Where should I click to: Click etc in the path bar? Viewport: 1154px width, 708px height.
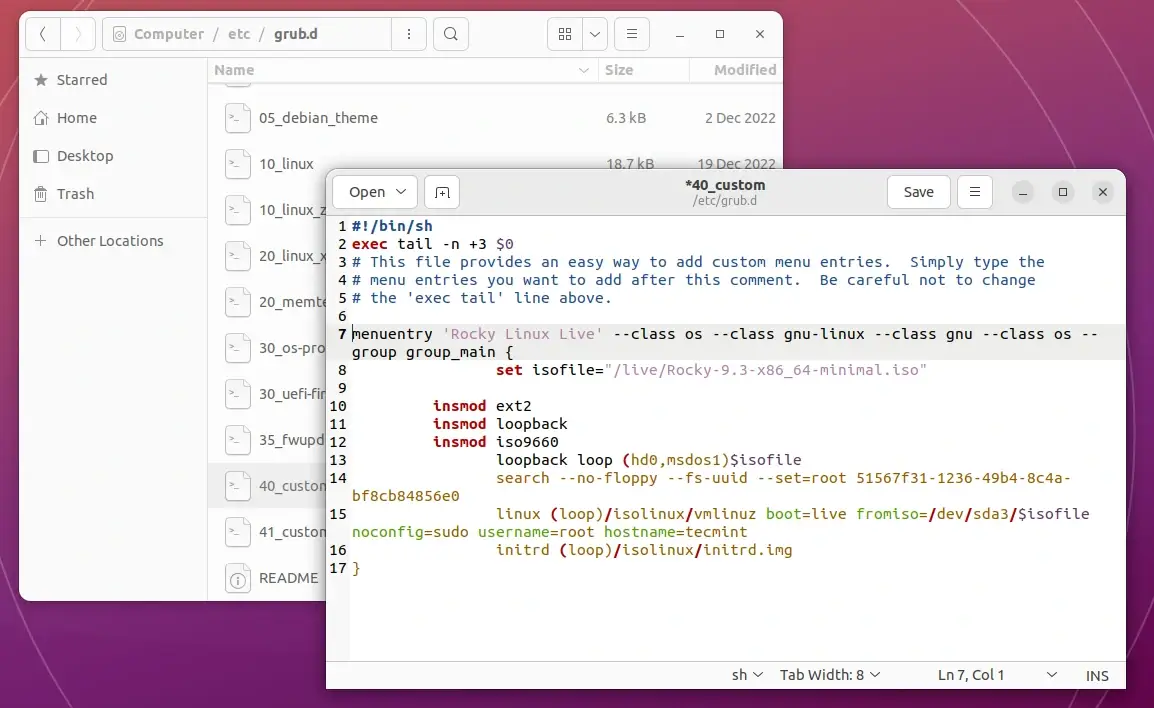(239, 34)
